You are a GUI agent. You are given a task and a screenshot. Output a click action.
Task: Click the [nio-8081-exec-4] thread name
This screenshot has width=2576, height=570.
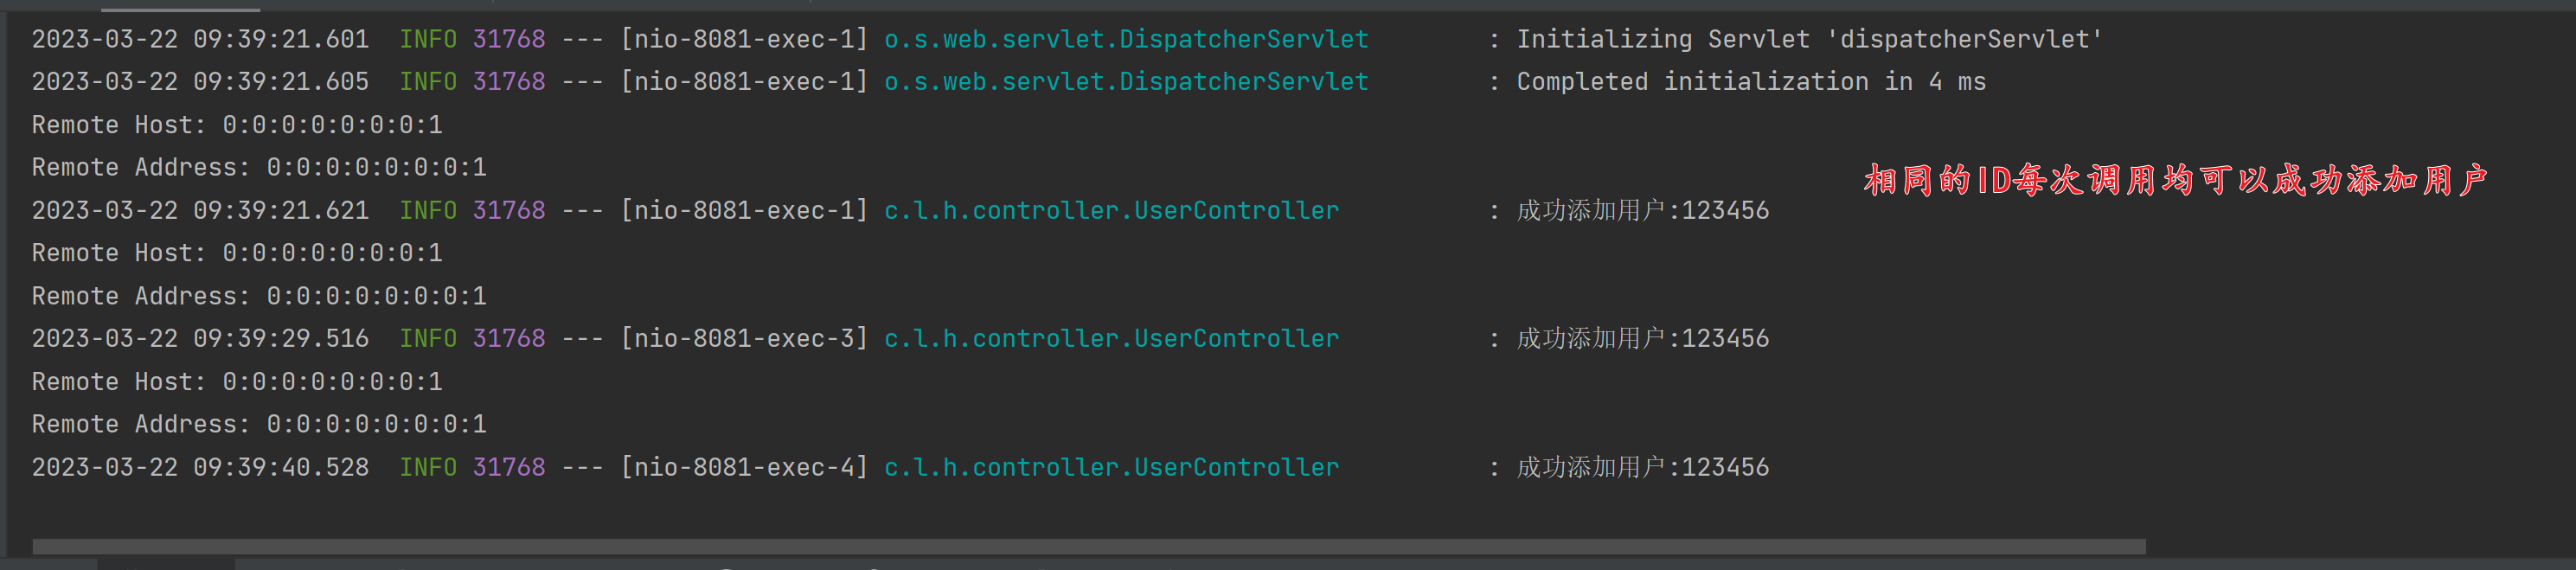[744, 468]
